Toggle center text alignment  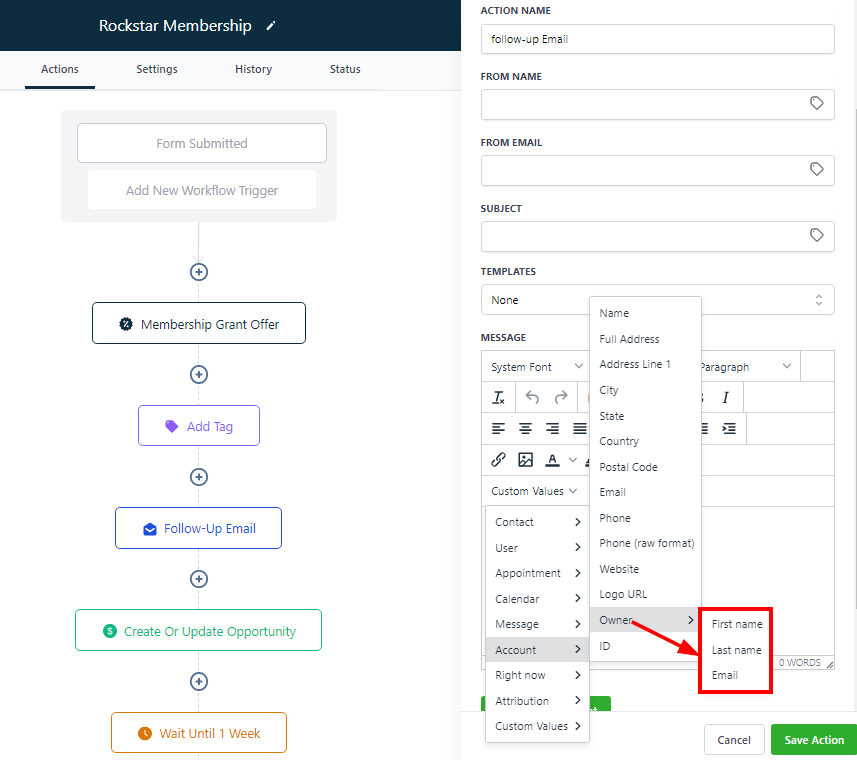525,428
